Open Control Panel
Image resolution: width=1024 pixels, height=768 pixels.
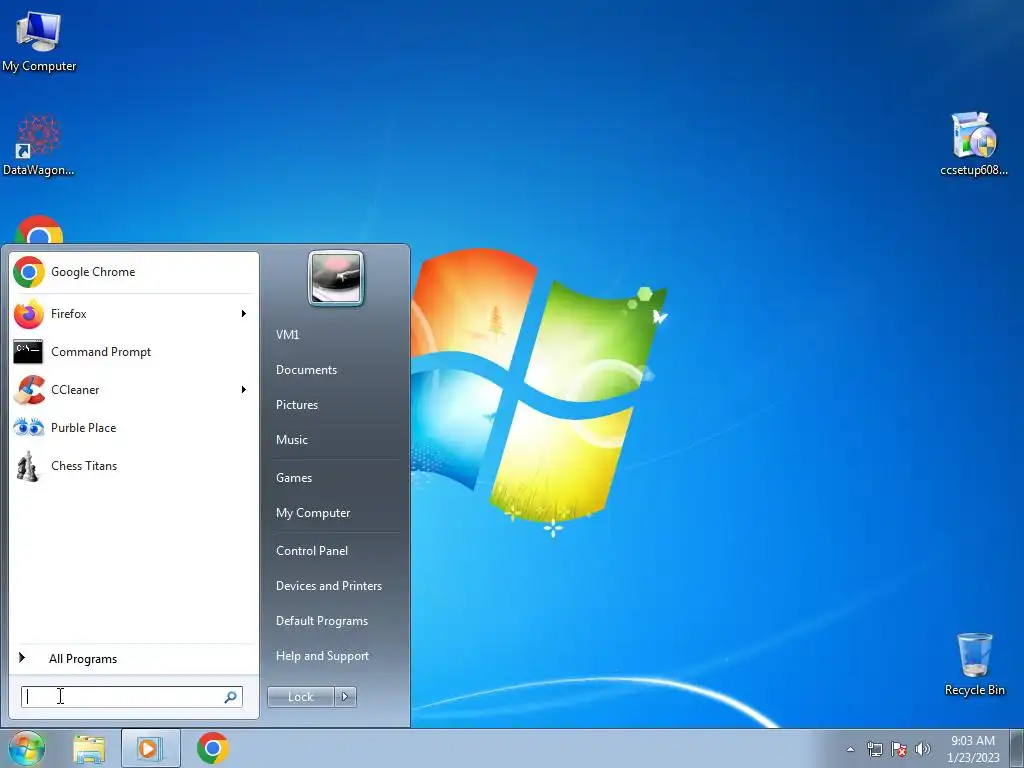click(312, 551)
